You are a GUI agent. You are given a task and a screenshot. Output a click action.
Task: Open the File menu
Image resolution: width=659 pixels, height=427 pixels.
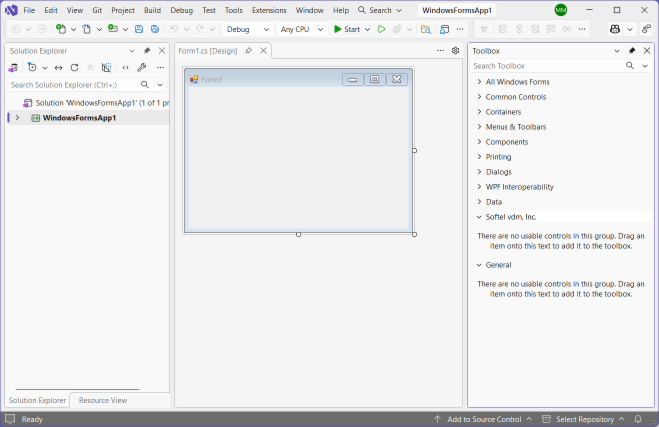[x=29, y=10]
